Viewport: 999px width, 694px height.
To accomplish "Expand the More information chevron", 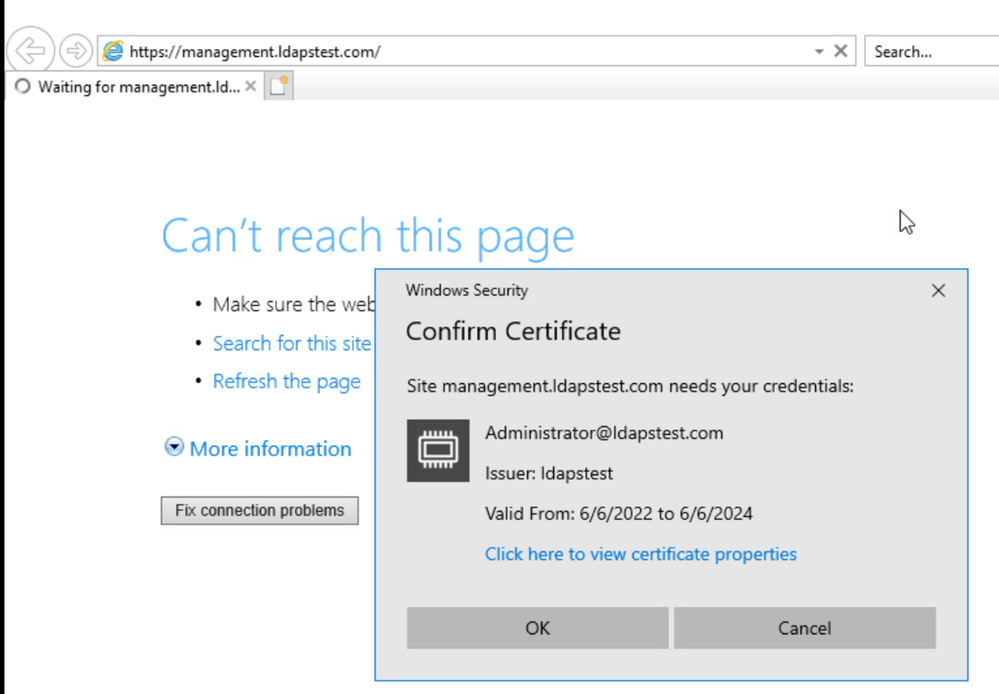I will pos(174,447).
